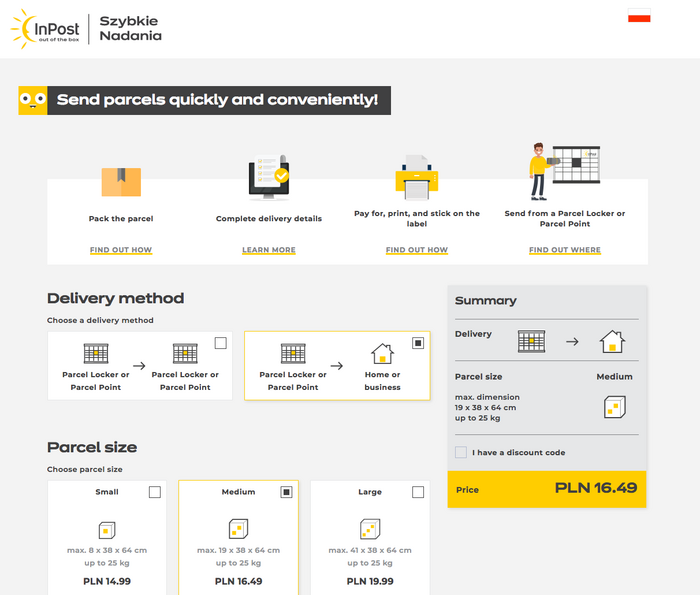Viewport: 700px width, 595px height.
Task: Click the house icon in Summary delivery row
Action: point(612,341)
